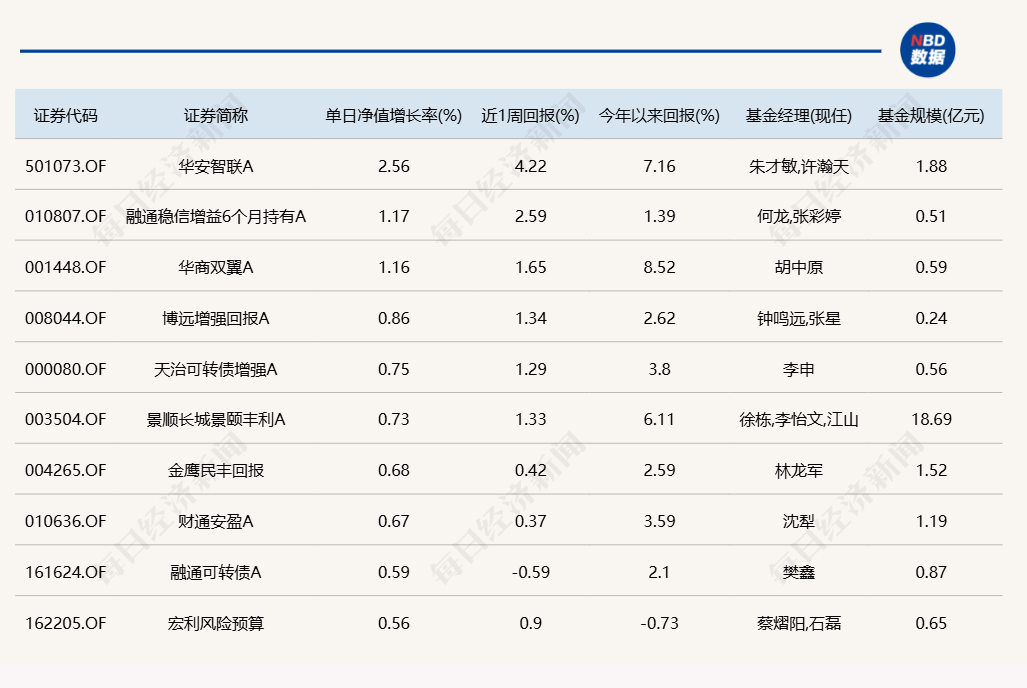
Task: Click fund code 161624.OF
Action: (65, 573)
